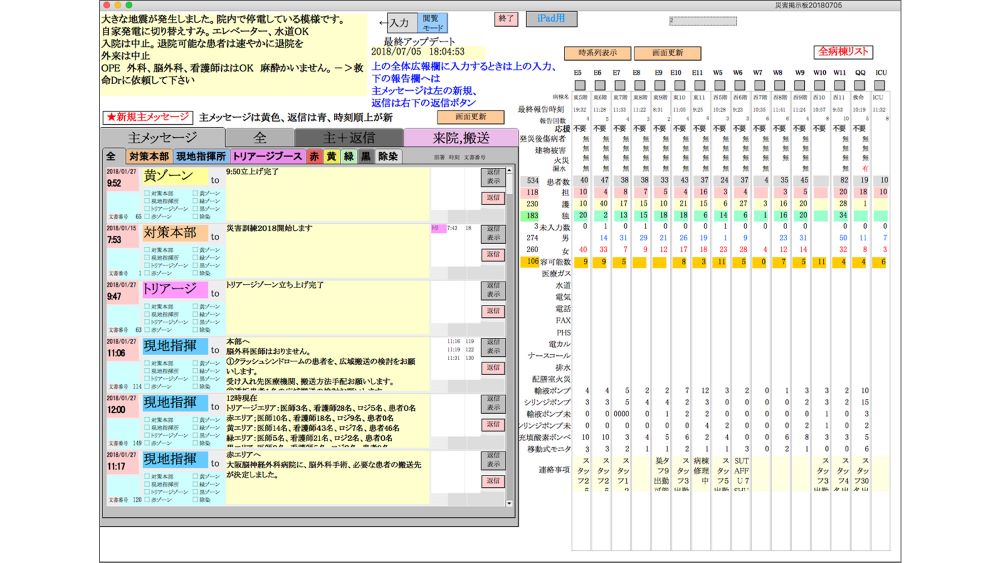Click the gray button under ward E9
The image size is (1000, 563).
659,85
